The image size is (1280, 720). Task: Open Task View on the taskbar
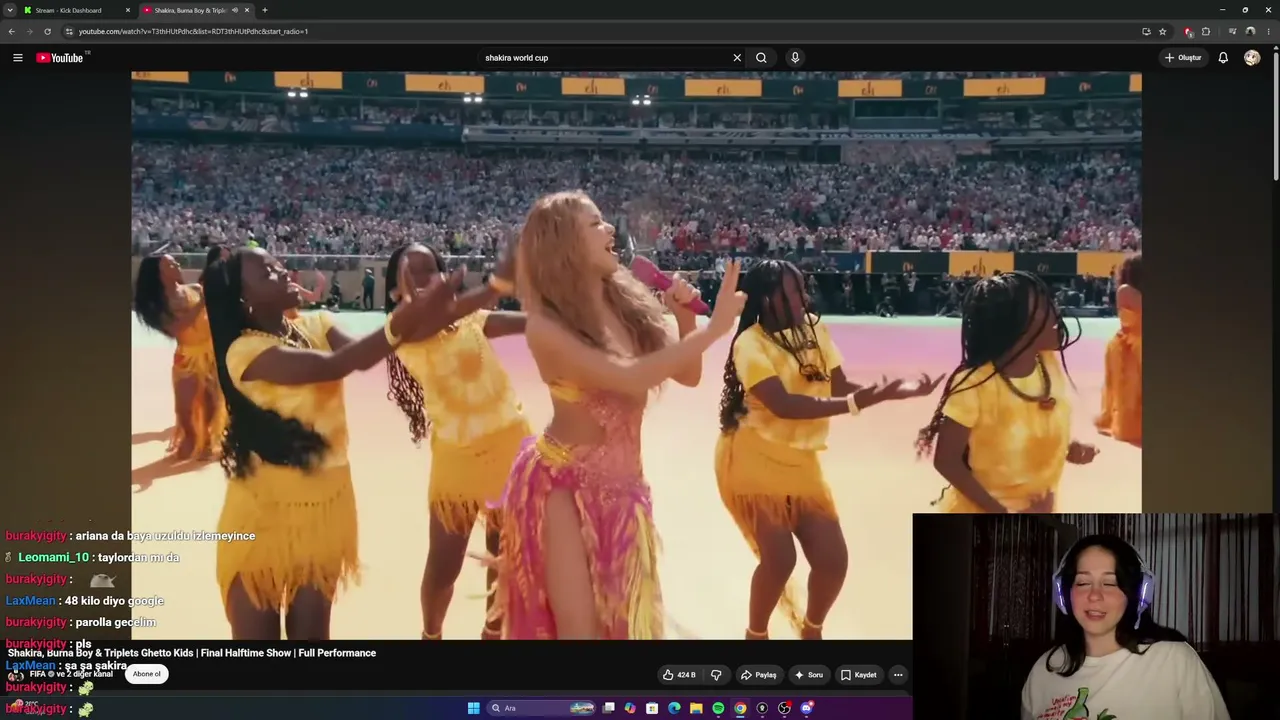pos(608,708)
